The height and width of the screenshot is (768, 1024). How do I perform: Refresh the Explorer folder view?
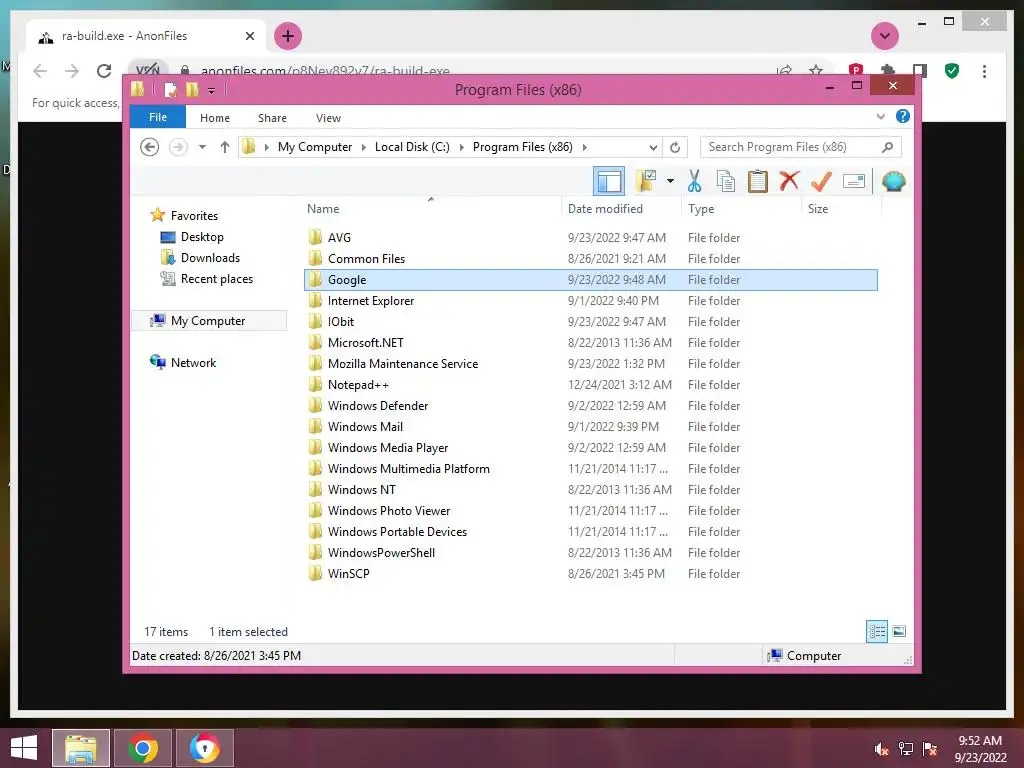[675, 148]
